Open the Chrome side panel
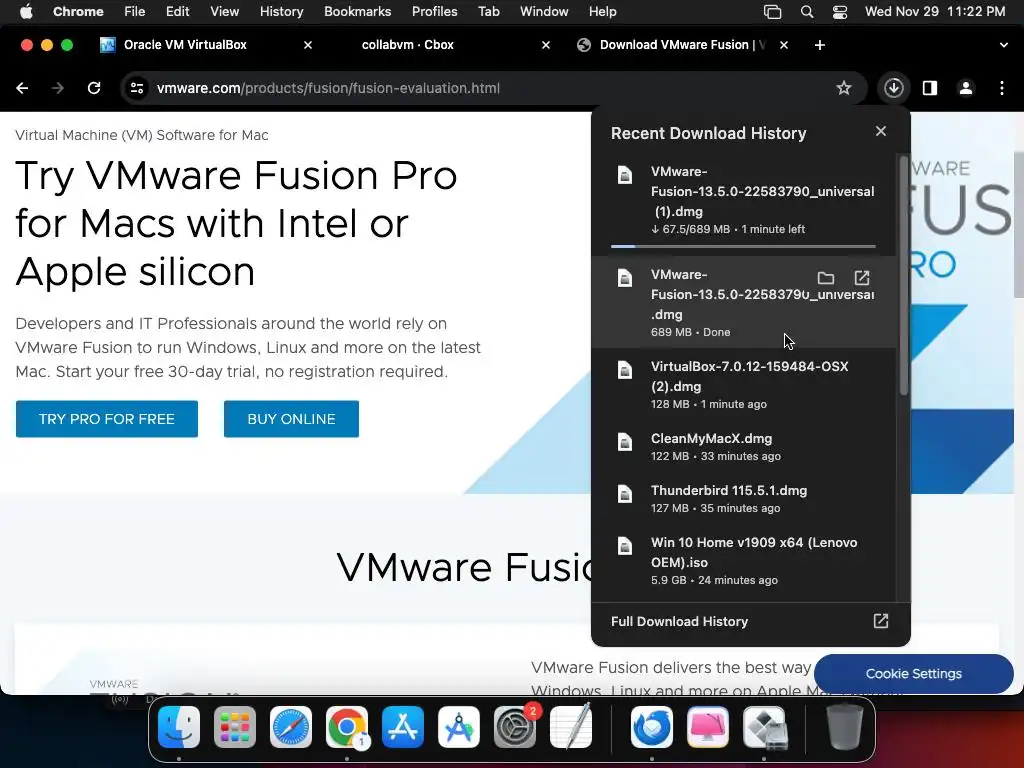This screenshot has width=1024, height=768. coord(930,88)
